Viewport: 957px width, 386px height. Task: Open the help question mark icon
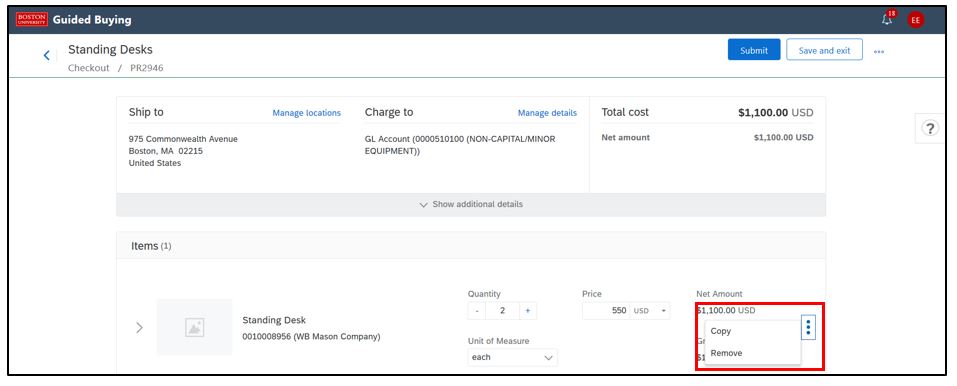pyautogui.click(x=930, y=128)
